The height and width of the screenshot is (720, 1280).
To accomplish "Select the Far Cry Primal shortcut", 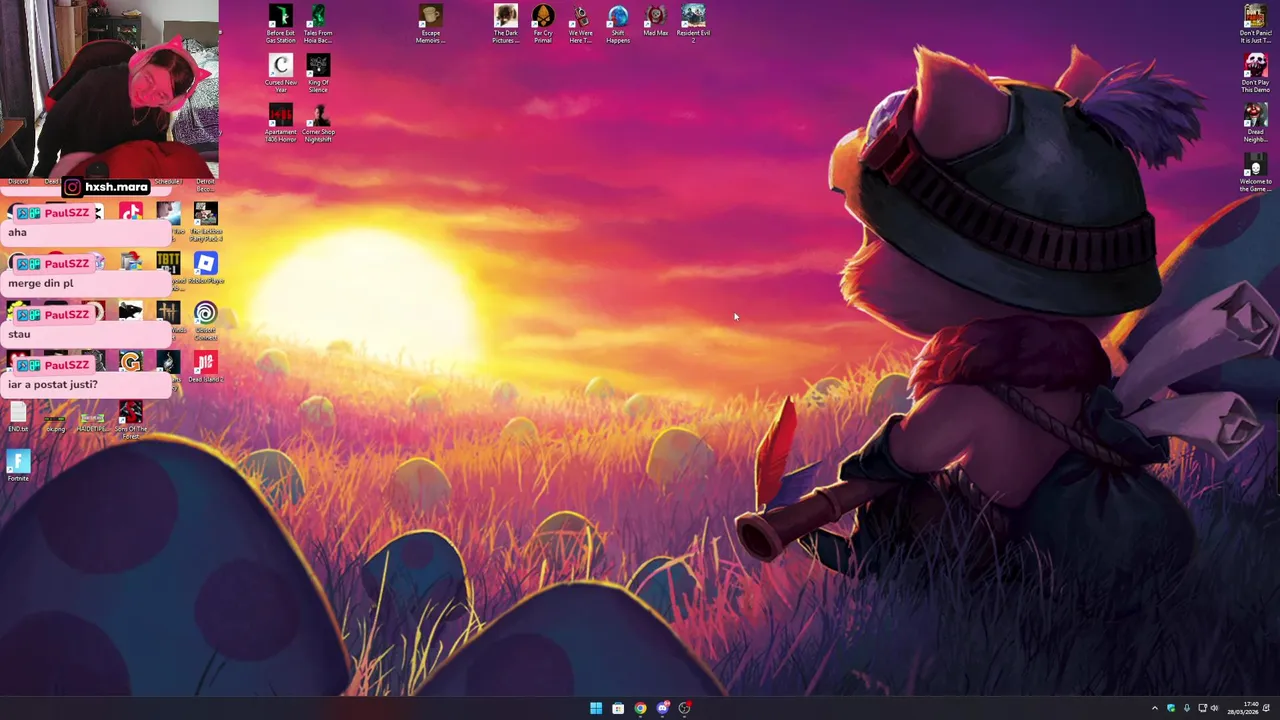I will [x=543, y=24].
